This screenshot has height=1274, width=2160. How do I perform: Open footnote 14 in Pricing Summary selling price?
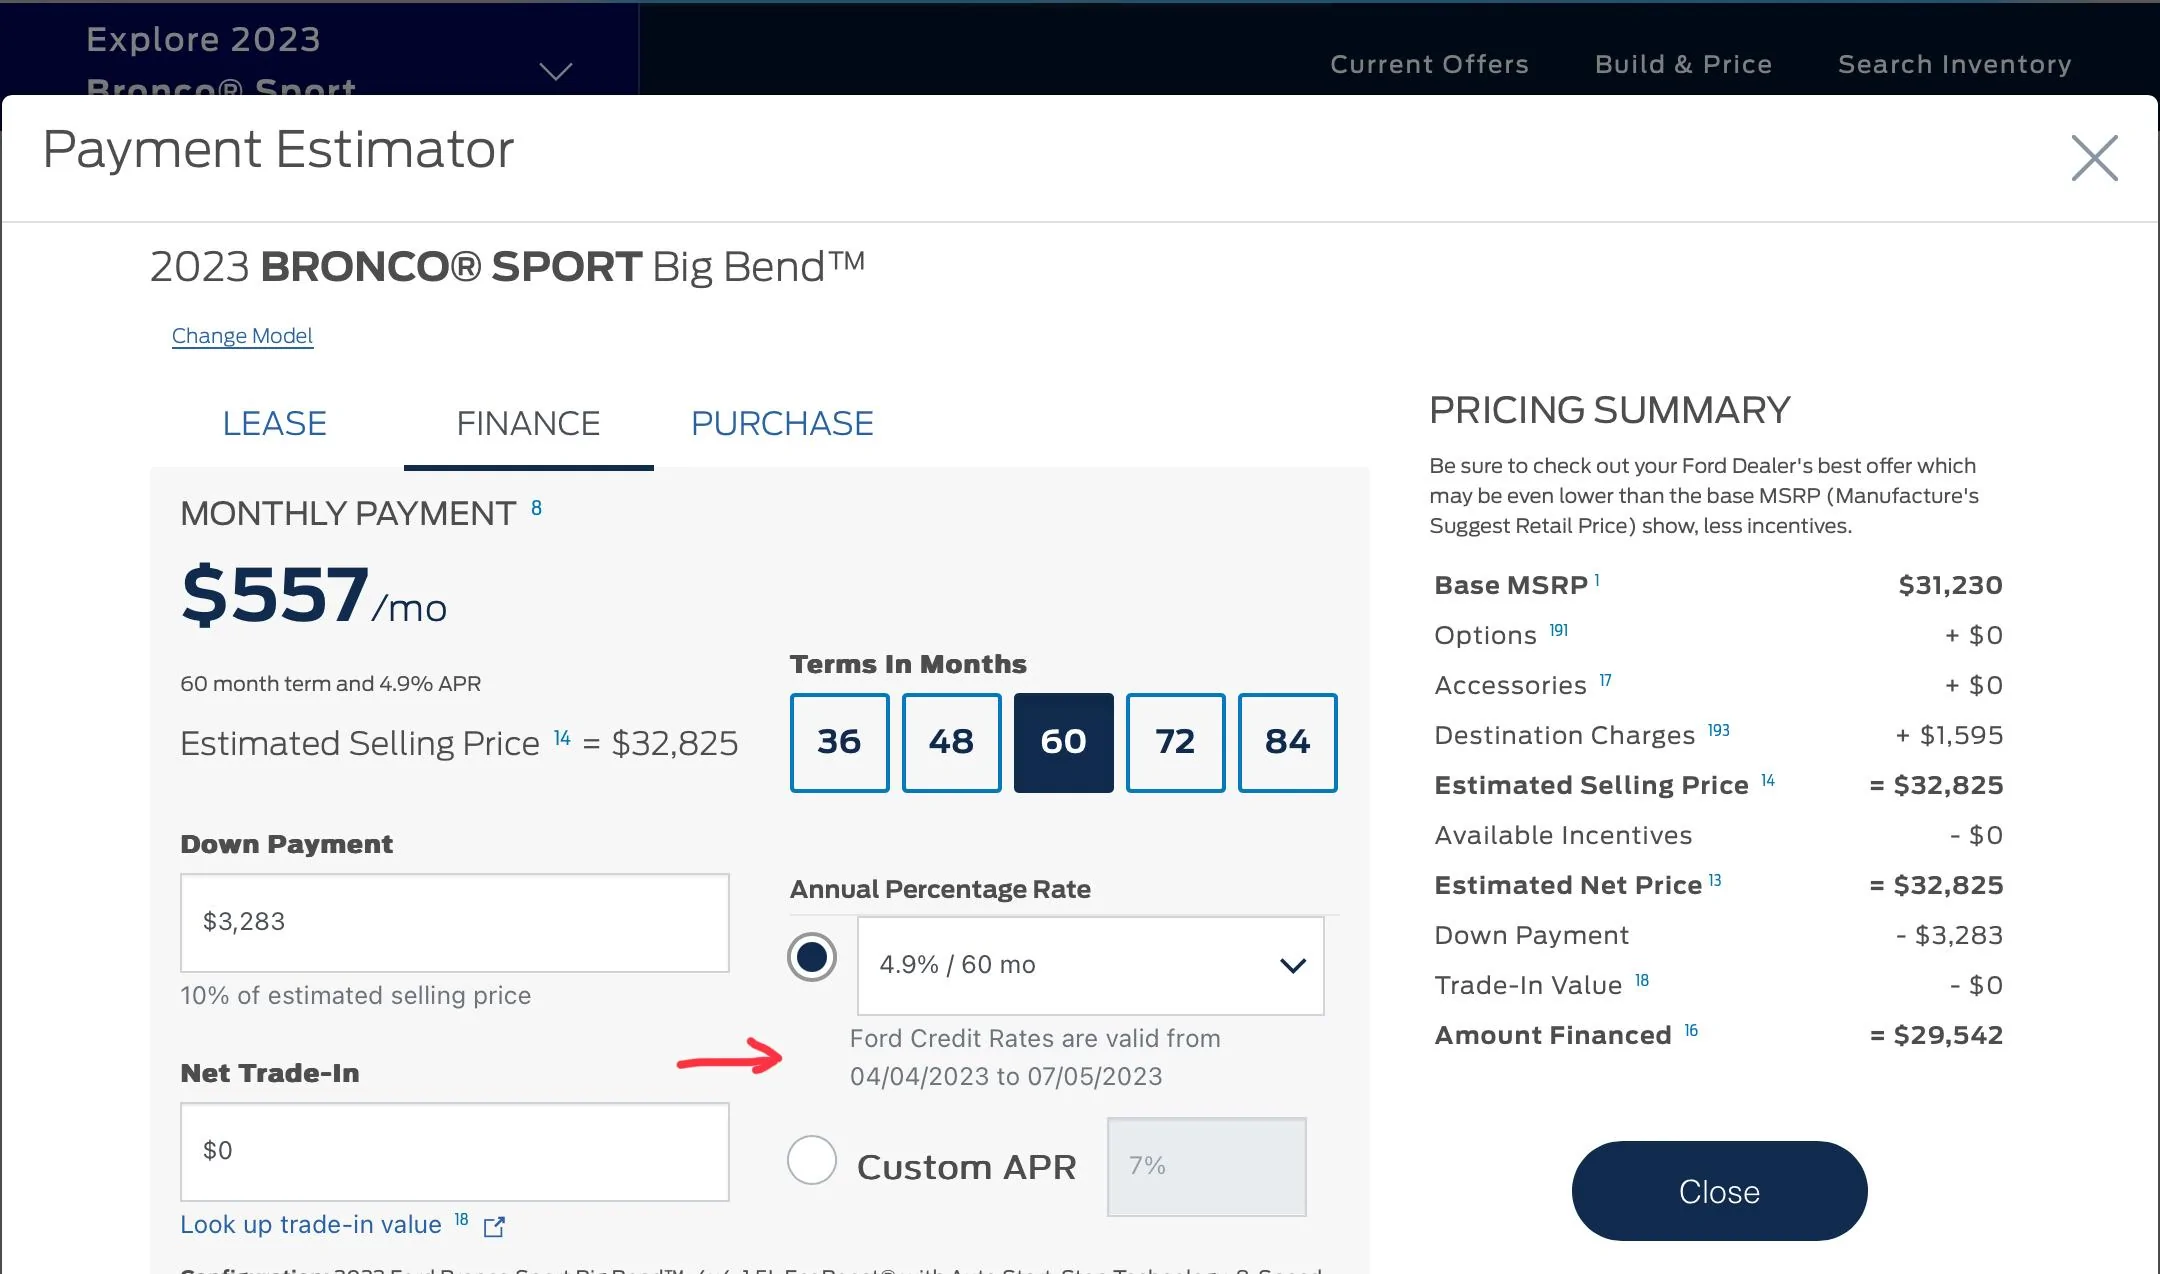click(1768, 780)
